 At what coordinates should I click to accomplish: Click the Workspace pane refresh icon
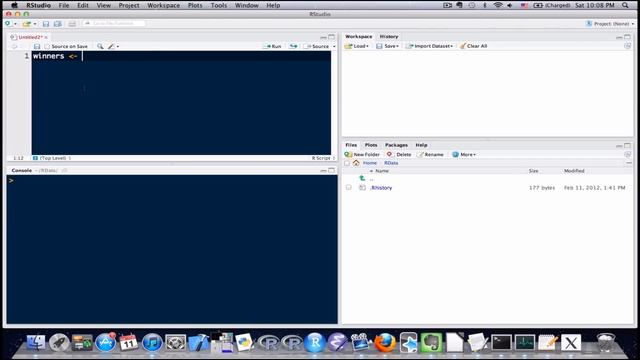coord(627,46)
